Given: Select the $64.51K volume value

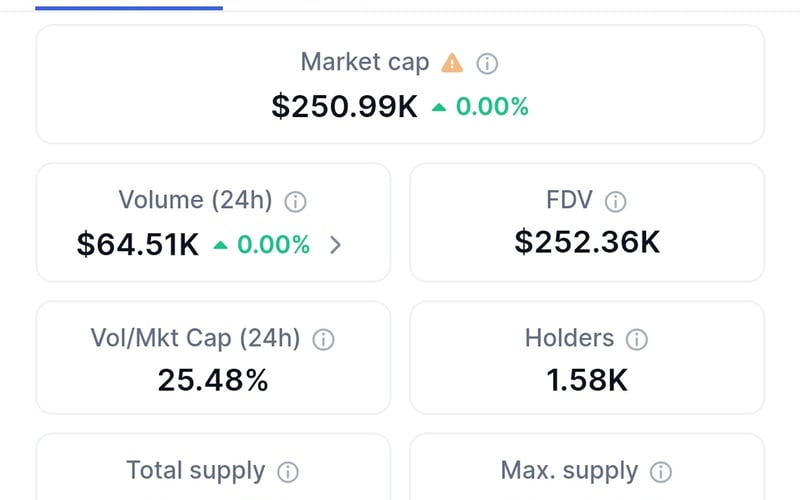Looking at the screenshot, I should tap(138, 244).
